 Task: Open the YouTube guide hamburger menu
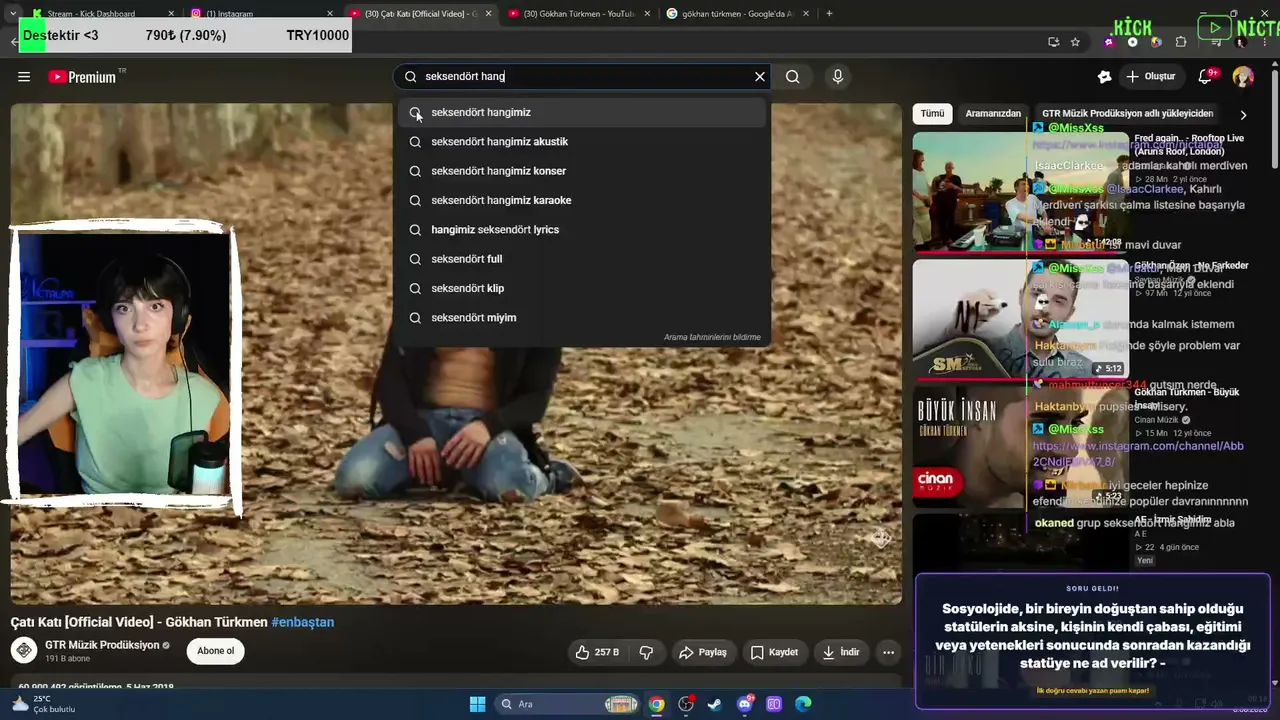(24, 77)
